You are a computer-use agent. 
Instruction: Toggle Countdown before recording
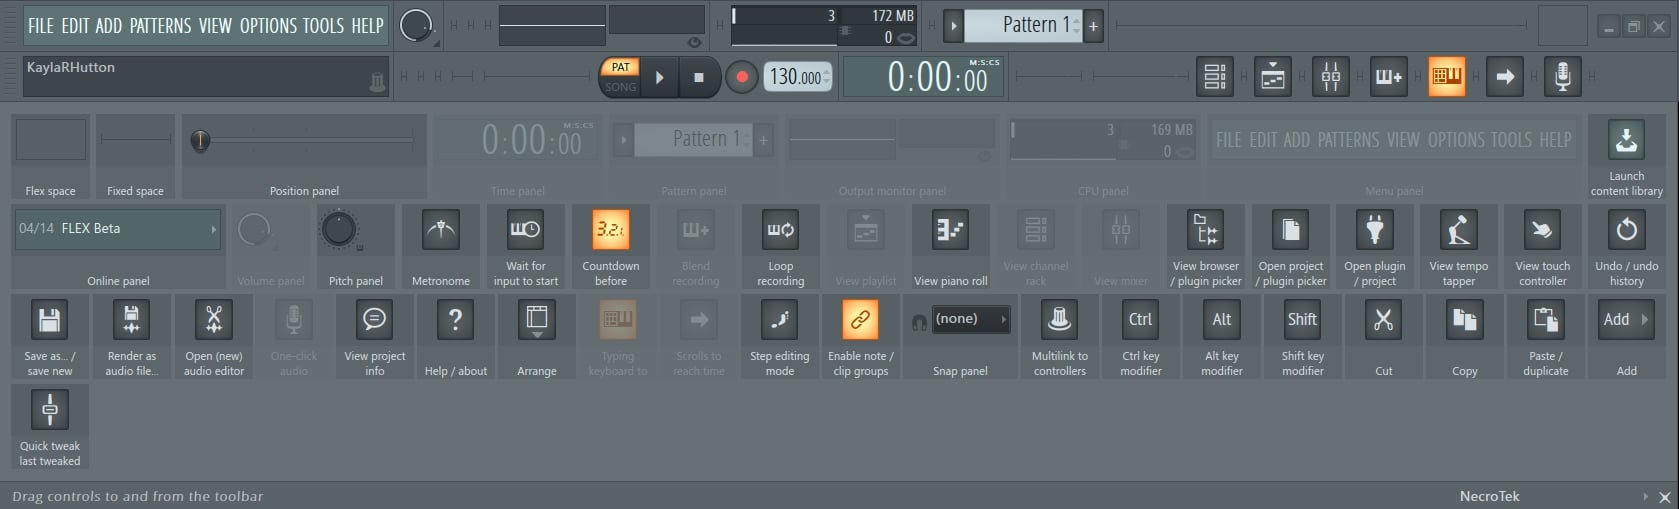pyautogui.click(x=610, y=231)
